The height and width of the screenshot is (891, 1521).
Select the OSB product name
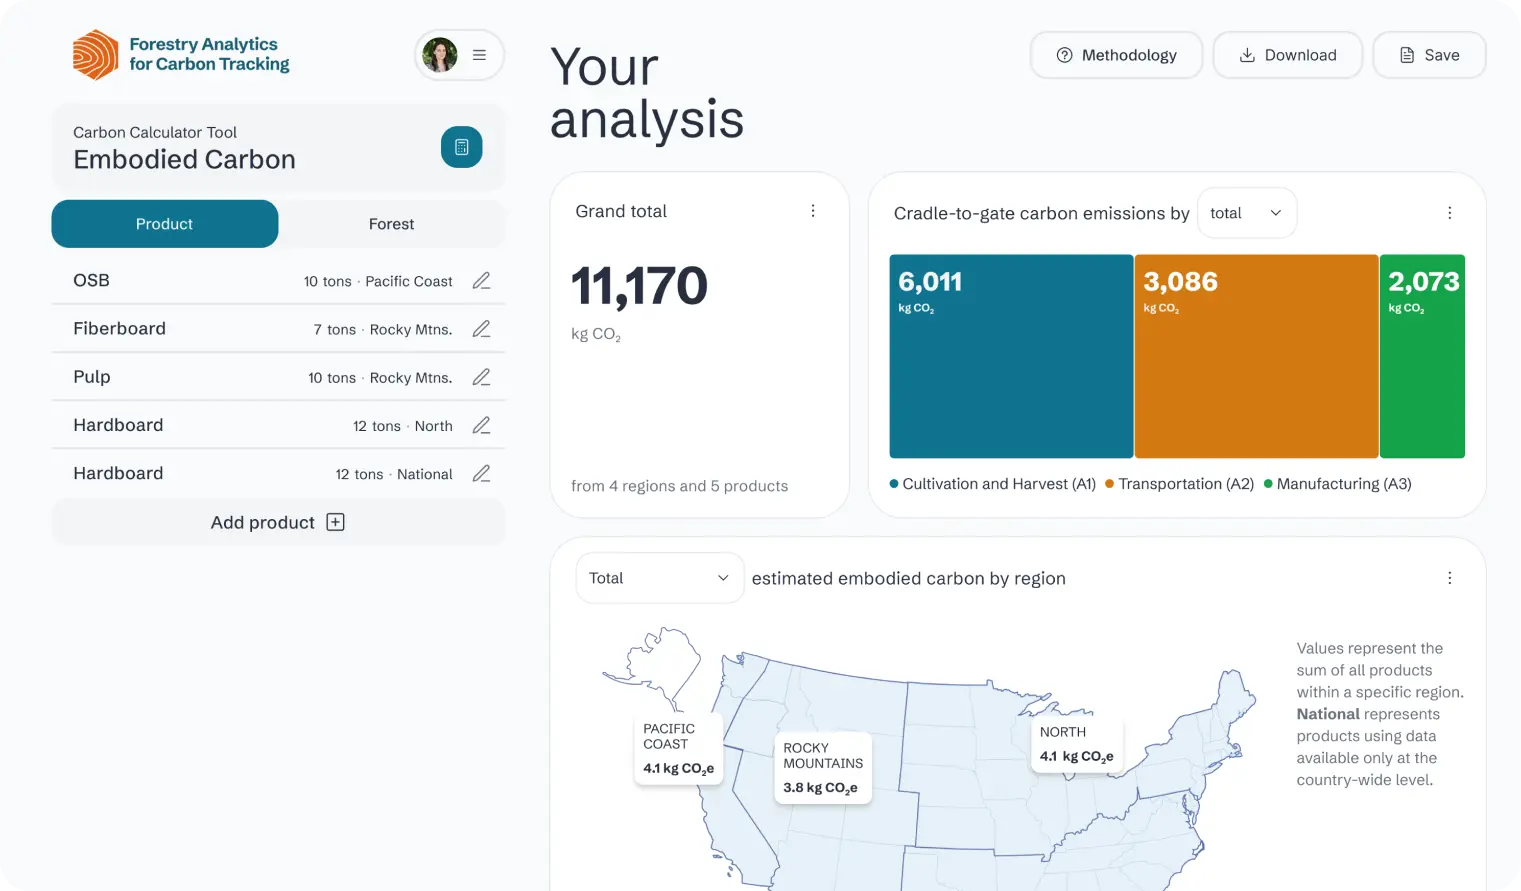coord(91,281)
